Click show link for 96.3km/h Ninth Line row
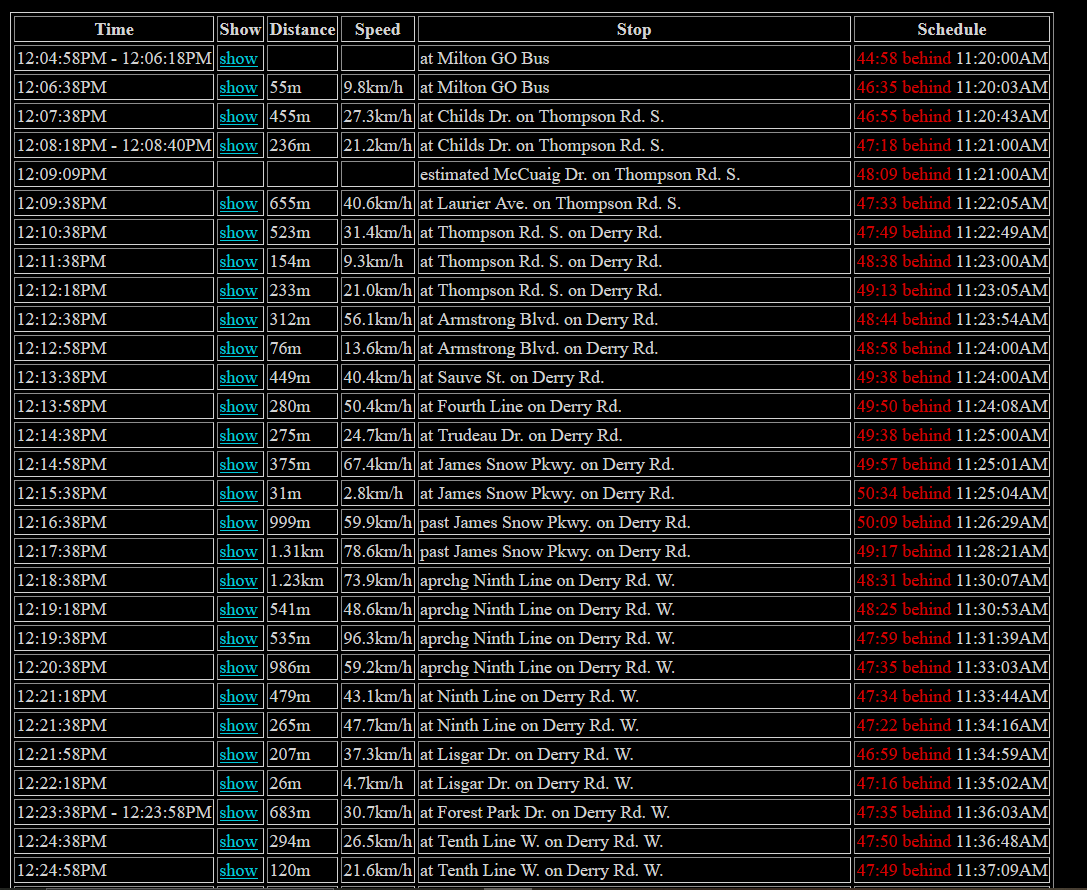This screenshot has height=890, width=1087. [x=238, y=639]
